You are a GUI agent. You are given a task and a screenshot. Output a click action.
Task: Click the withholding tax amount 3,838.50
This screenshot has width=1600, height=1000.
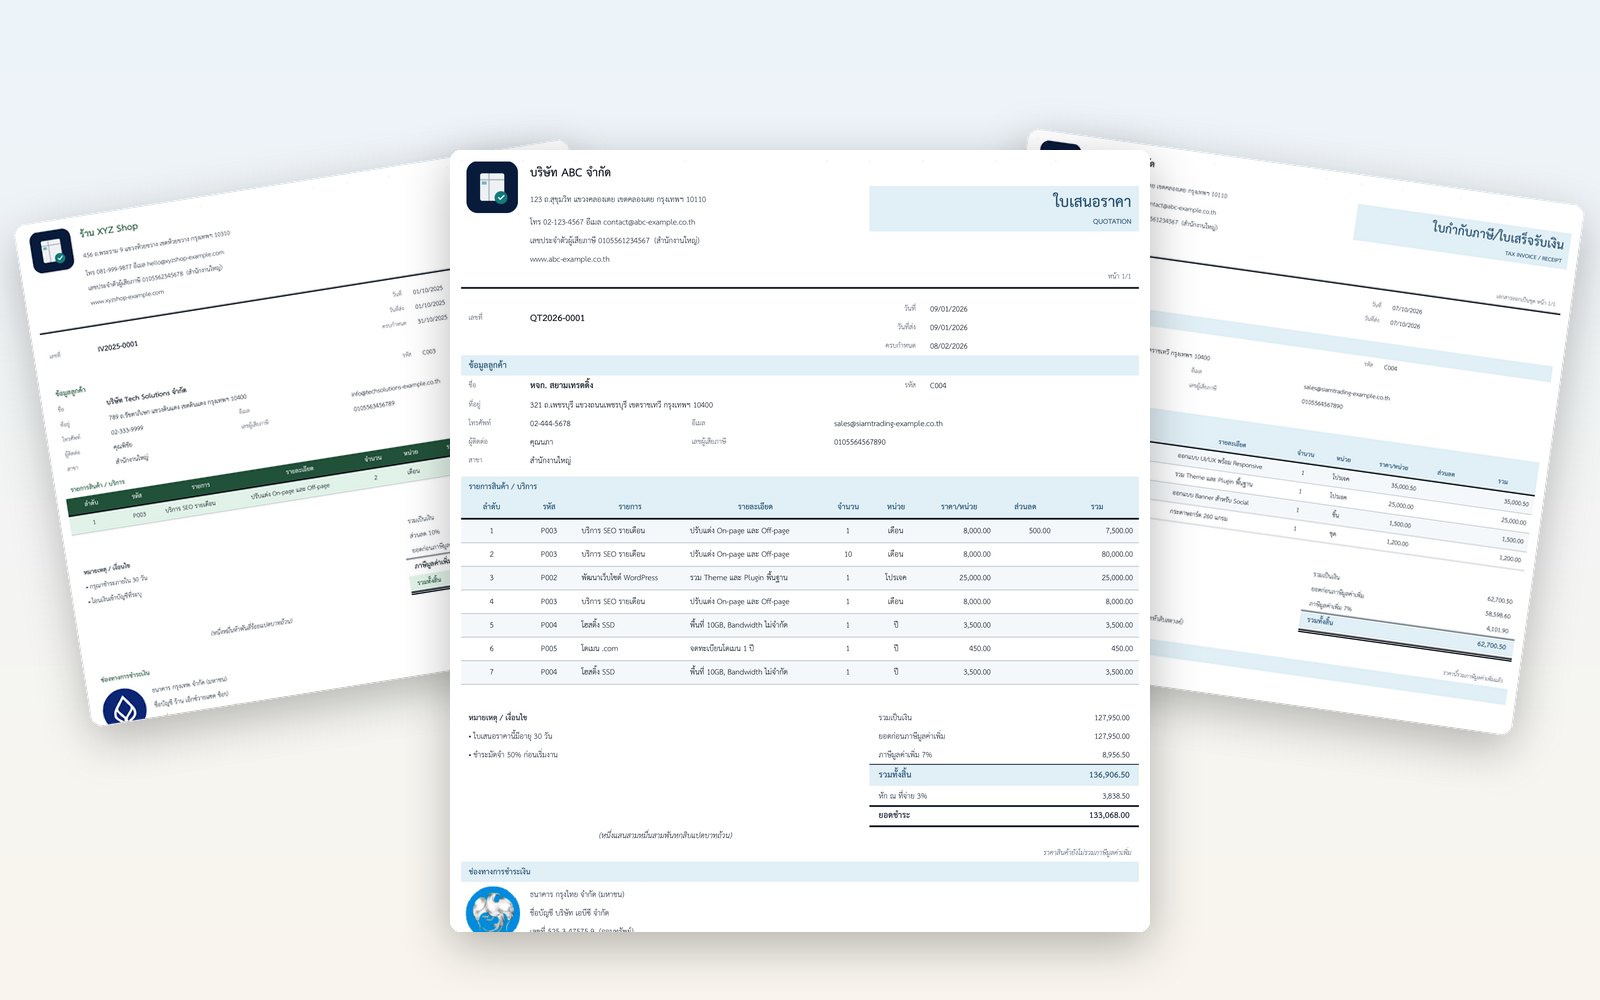pos(1116,796)
